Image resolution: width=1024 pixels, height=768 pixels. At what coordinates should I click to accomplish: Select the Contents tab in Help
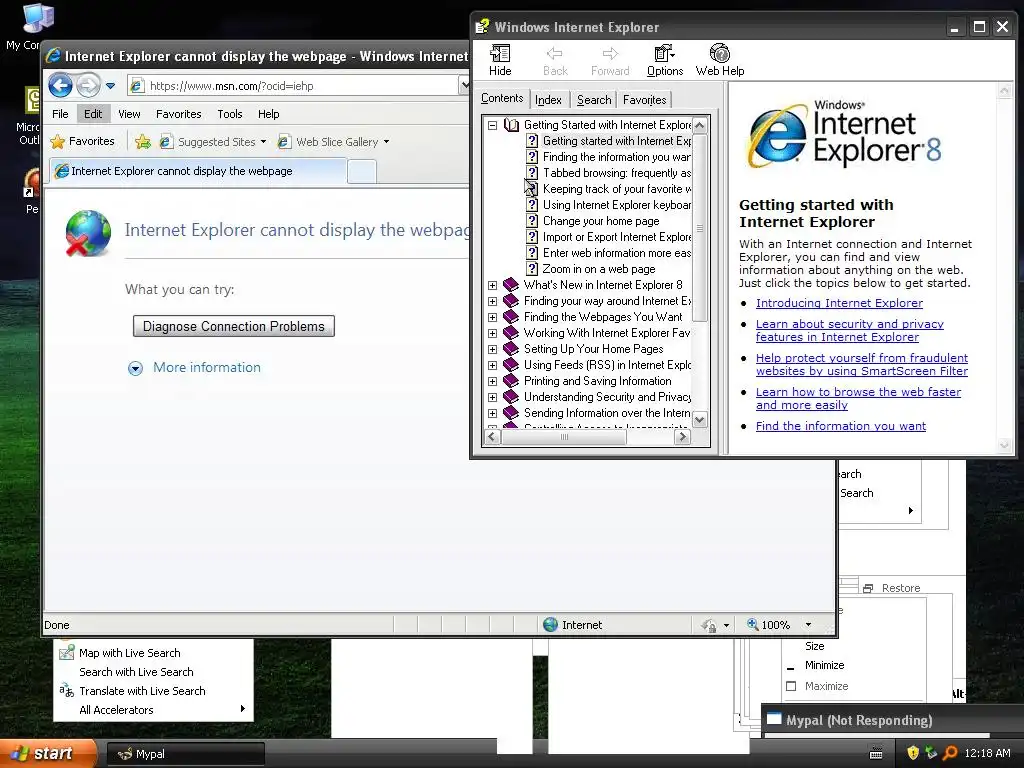coord(502,98)
